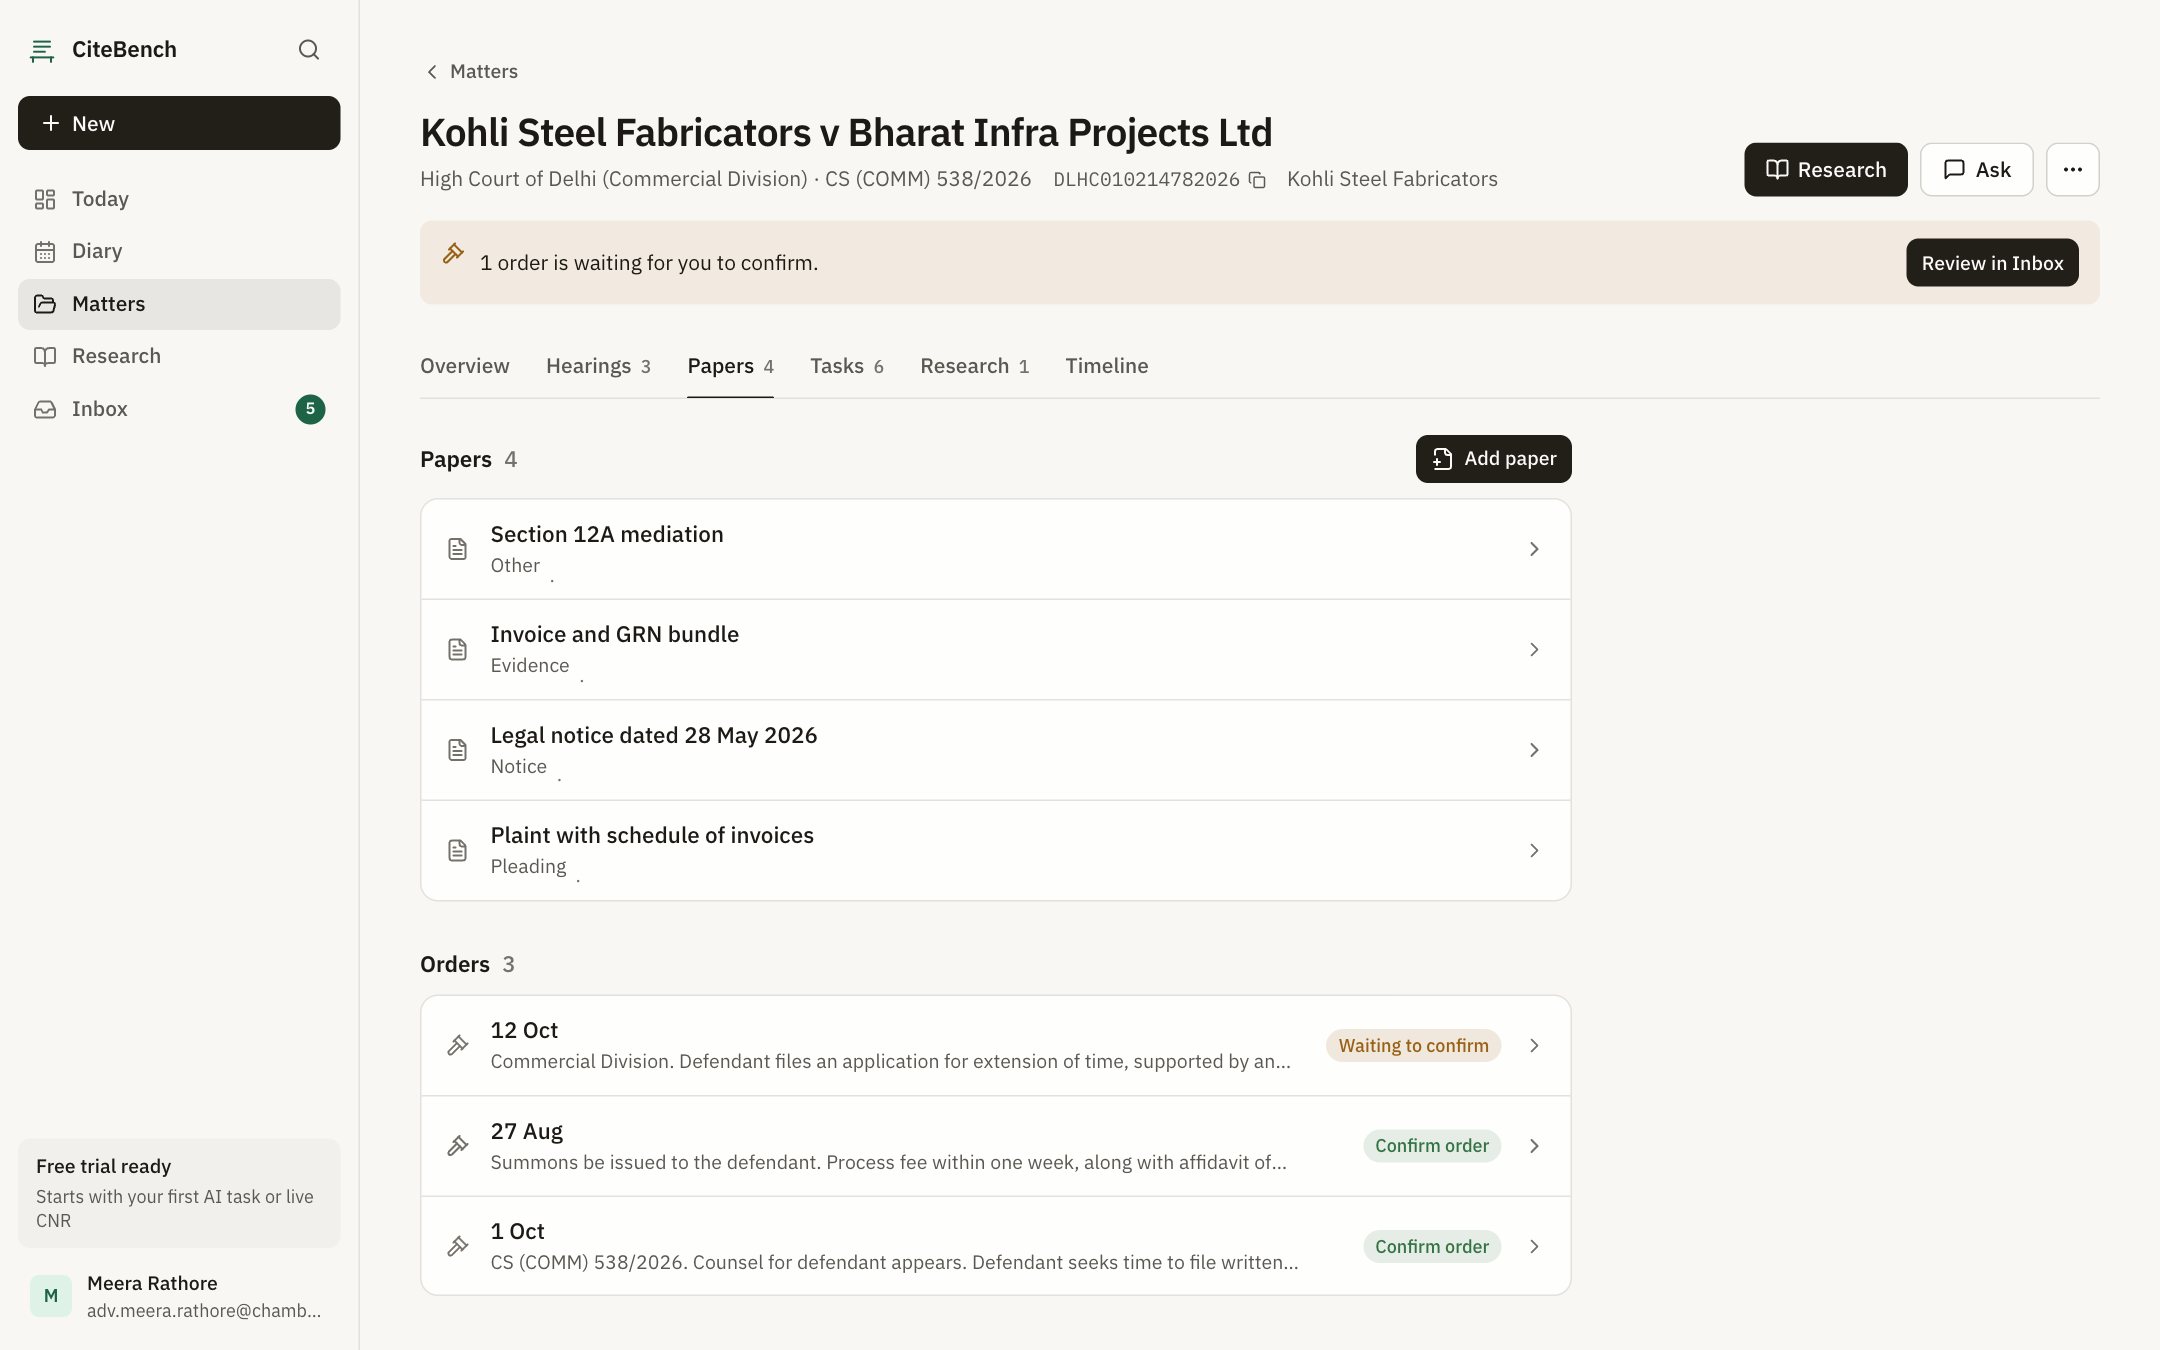Switch to the Timeline tab
Screen dimensions: 2160x1350
click(1106, 366)
